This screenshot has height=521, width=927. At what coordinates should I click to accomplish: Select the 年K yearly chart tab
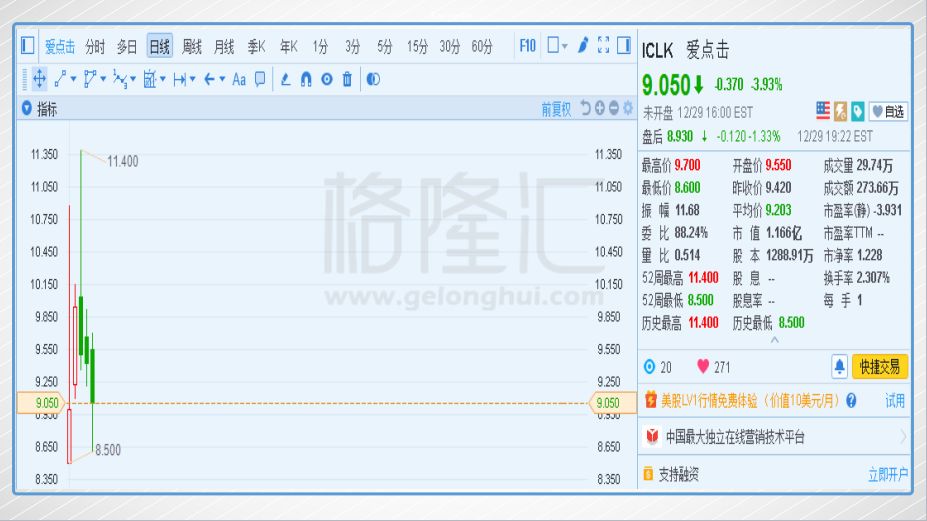click(x=289, y=47)
